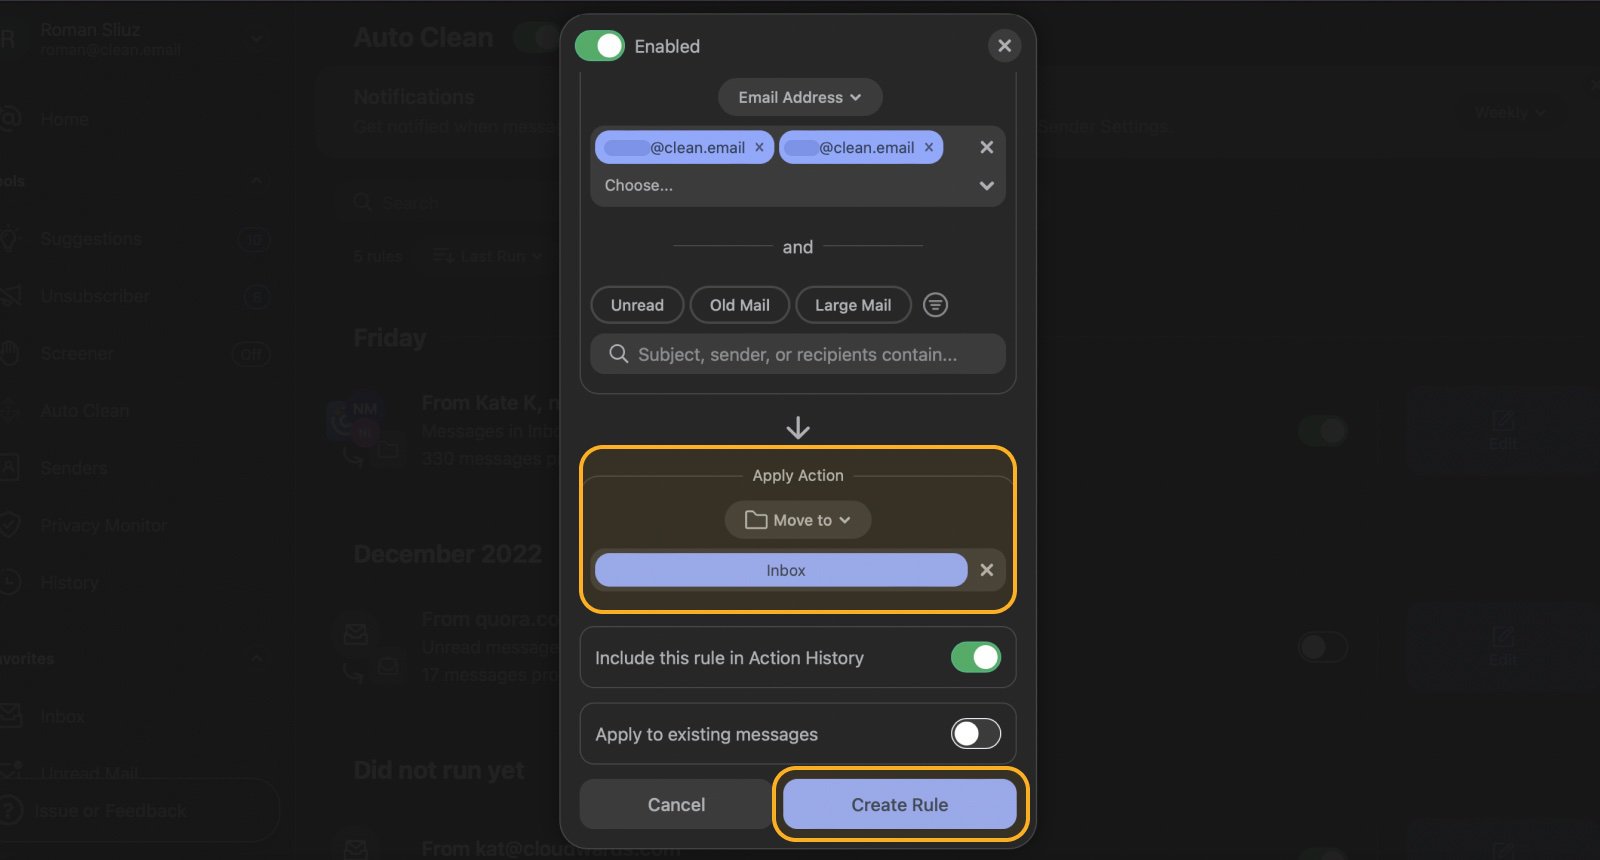The image size is (1600, 860).
Task: Turn off Include in Action History
Action: [975, 657]
